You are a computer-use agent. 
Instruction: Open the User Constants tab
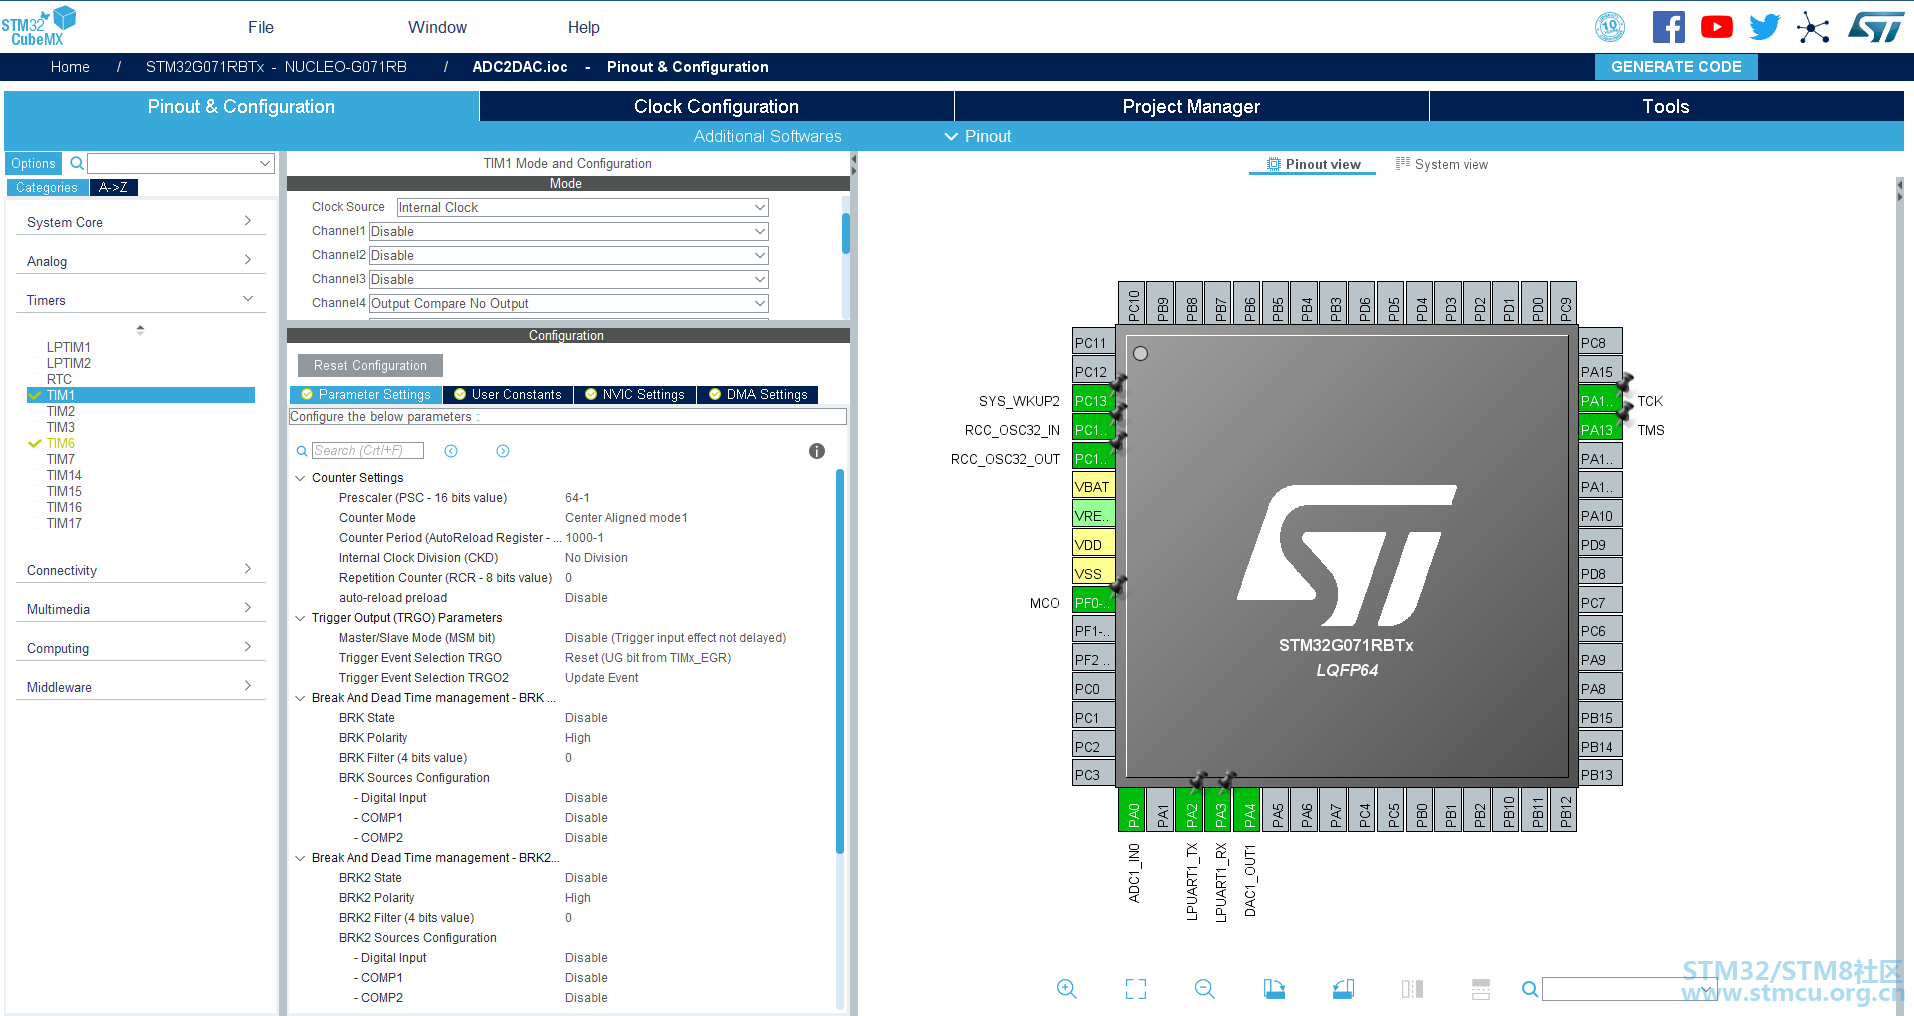coord(508,395)
